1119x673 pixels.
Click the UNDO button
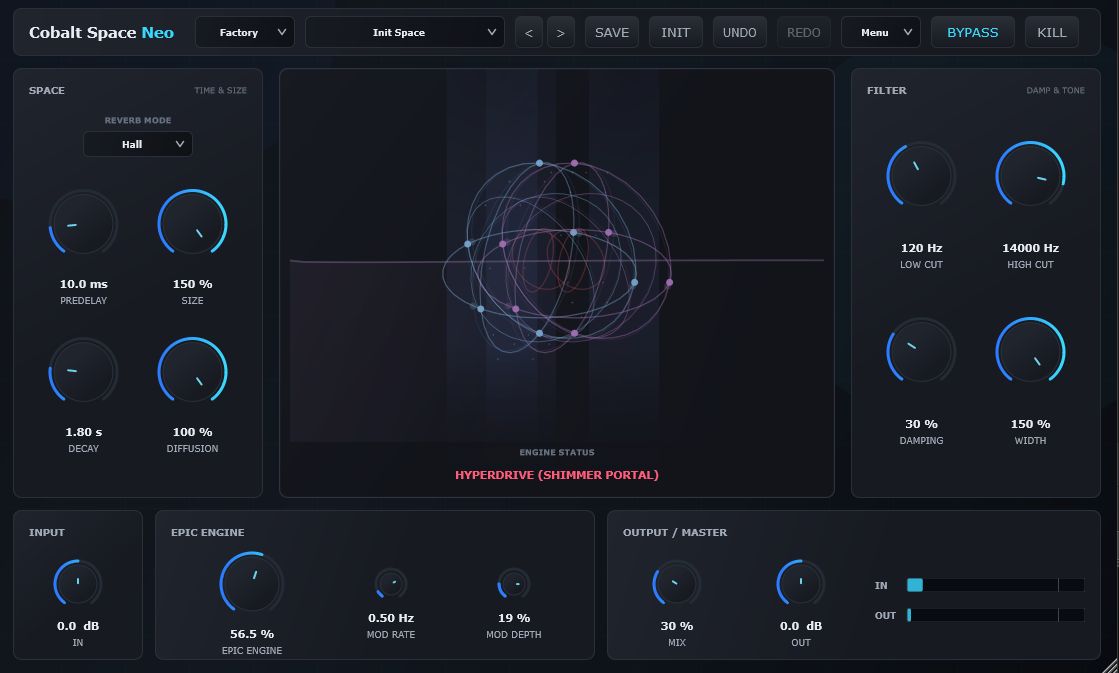(740, 32)
